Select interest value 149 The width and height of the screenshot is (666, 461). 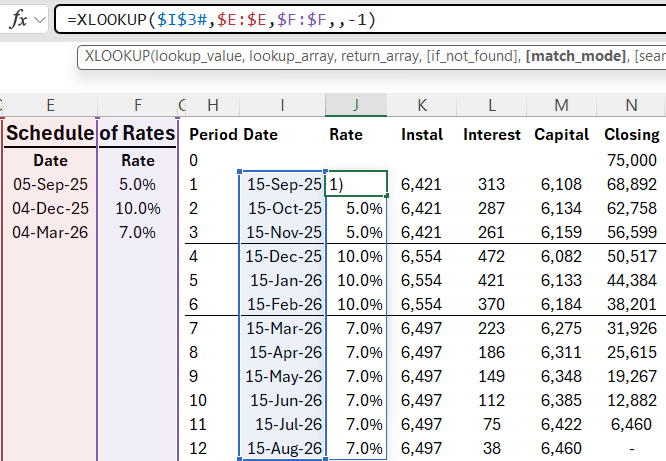(491, 376)
